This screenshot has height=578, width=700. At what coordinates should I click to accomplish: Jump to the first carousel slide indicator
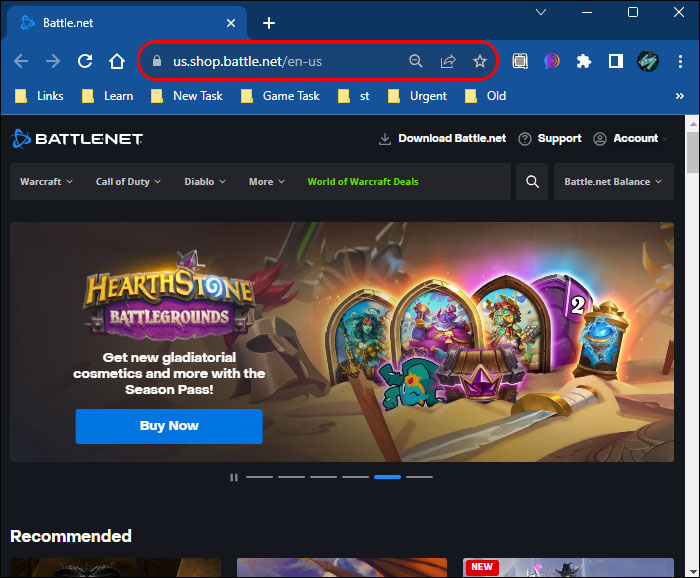tap(259, 477)
